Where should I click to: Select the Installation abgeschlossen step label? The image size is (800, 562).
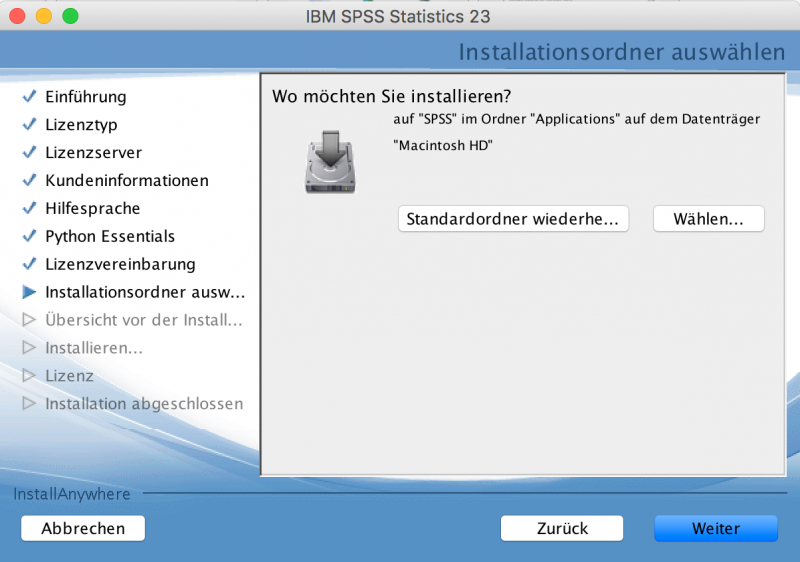click(x=144, y=403)
